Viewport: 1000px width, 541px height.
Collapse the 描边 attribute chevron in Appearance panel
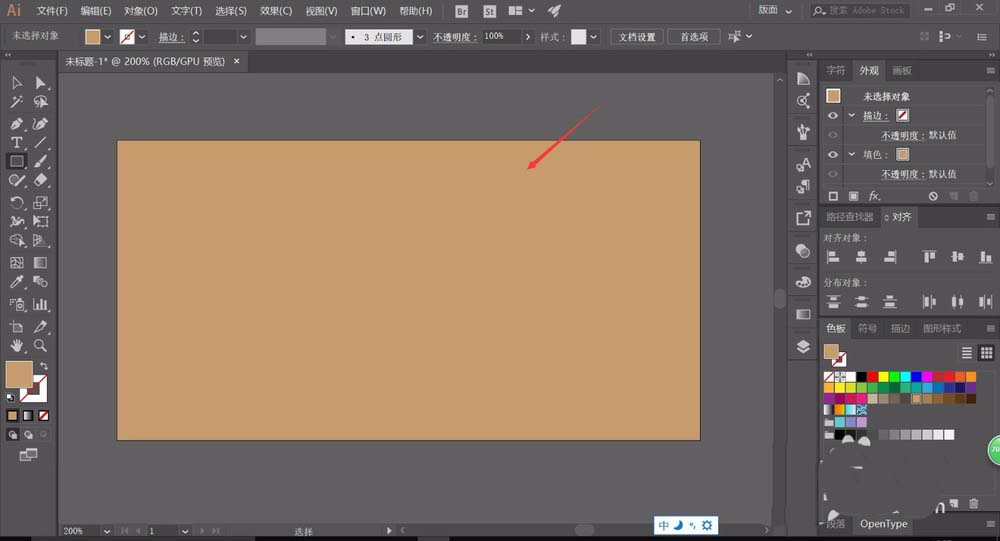pos(851,116)
